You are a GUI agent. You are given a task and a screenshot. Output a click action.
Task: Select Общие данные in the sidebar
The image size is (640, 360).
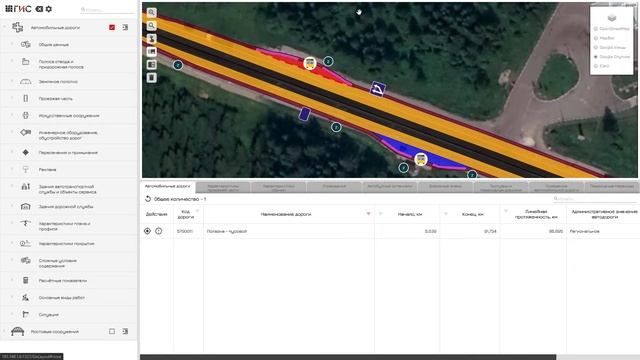53,44
